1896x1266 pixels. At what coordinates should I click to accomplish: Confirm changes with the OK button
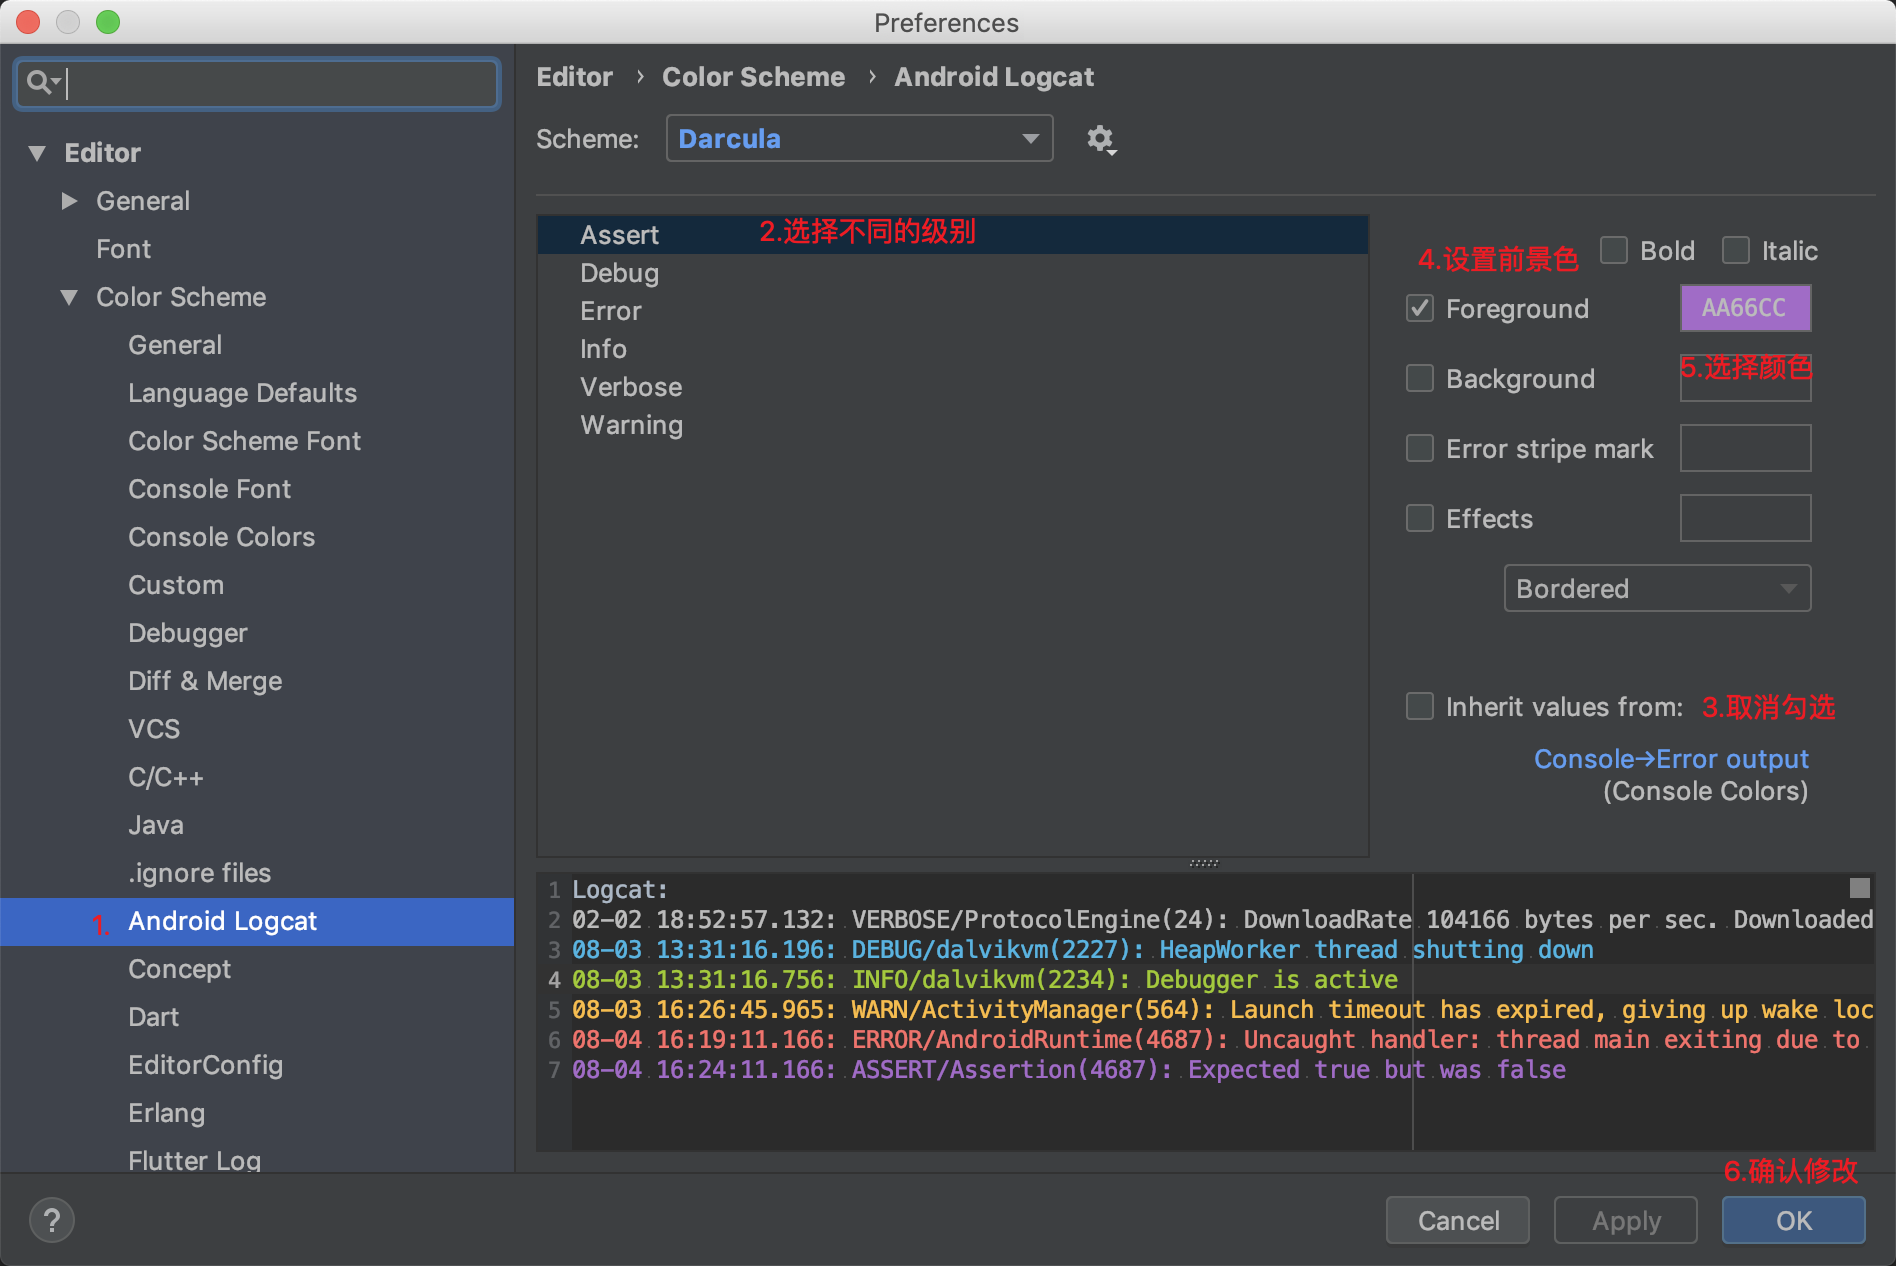coord(1794,1220)
